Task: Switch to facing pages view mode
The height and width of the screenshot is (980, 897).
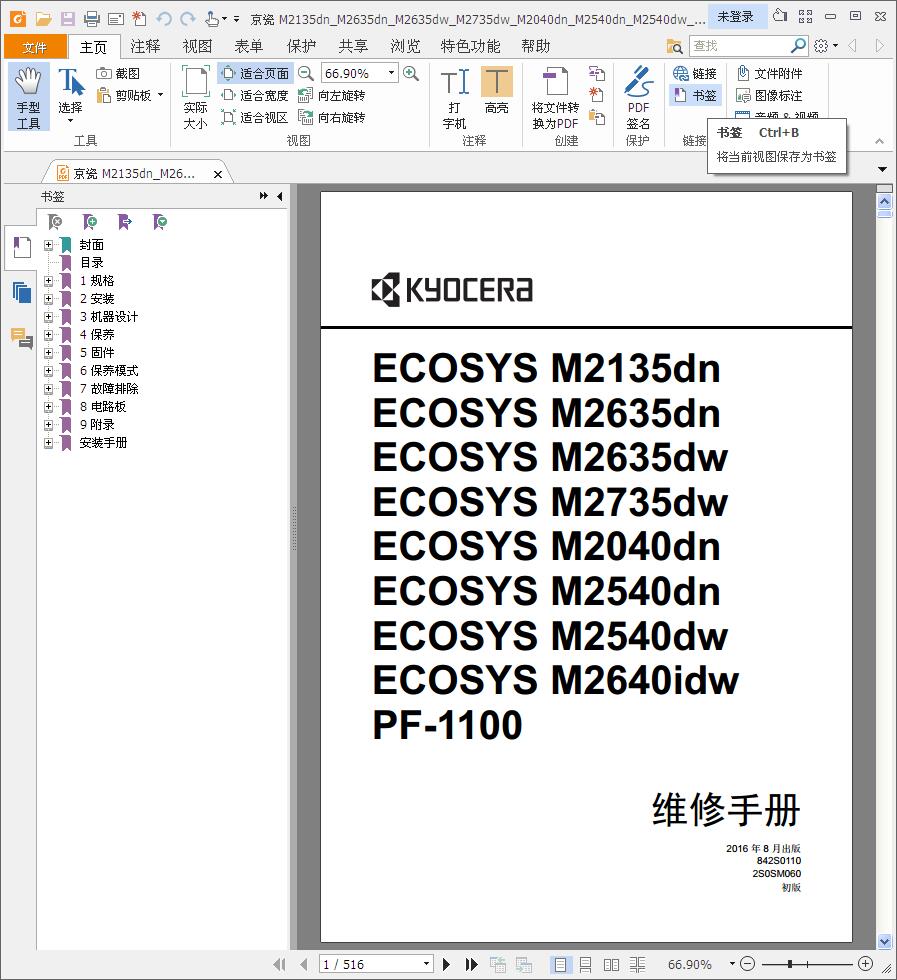Action: click(x=611, y=964)
